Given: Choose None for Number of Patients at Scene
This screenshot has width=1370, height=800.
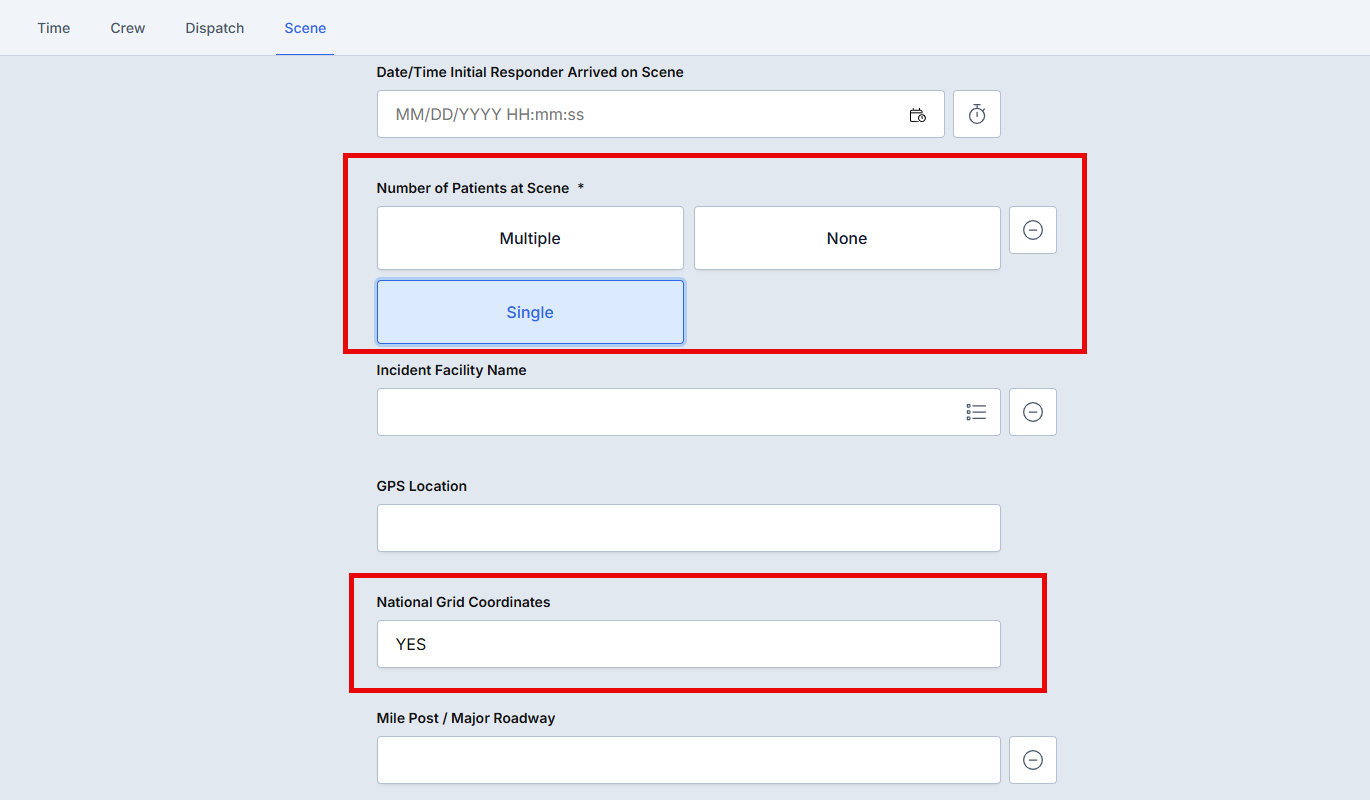Looking at the screenshot, I should click(x=846, y=238).
